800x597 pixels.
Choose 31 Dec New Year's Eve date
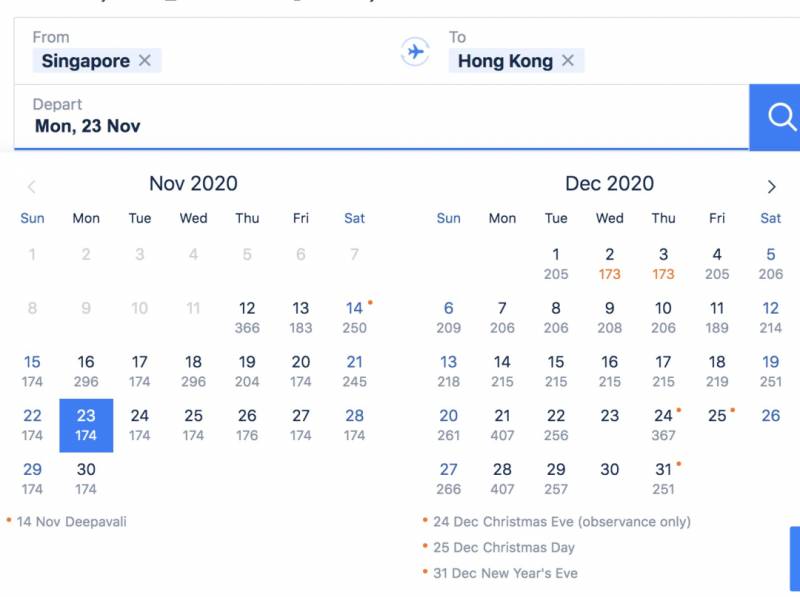[663, 478]
